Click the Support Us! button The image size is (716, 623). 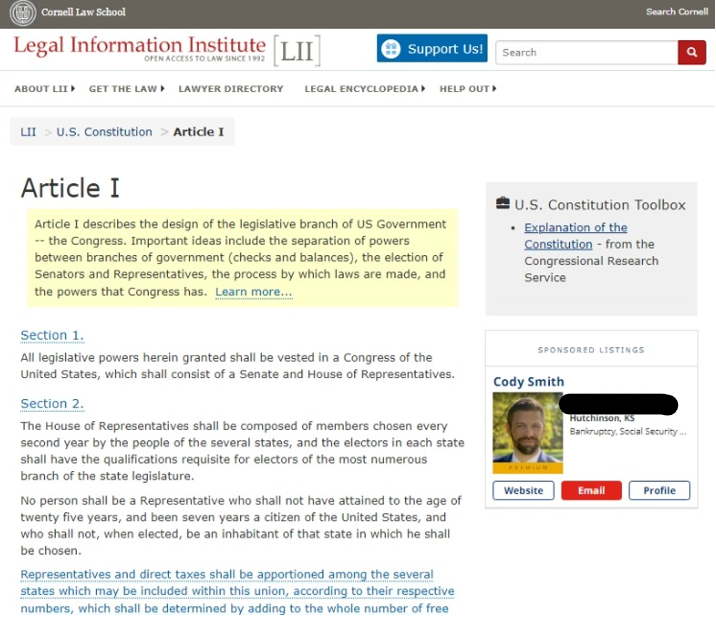tap(432, 48)
